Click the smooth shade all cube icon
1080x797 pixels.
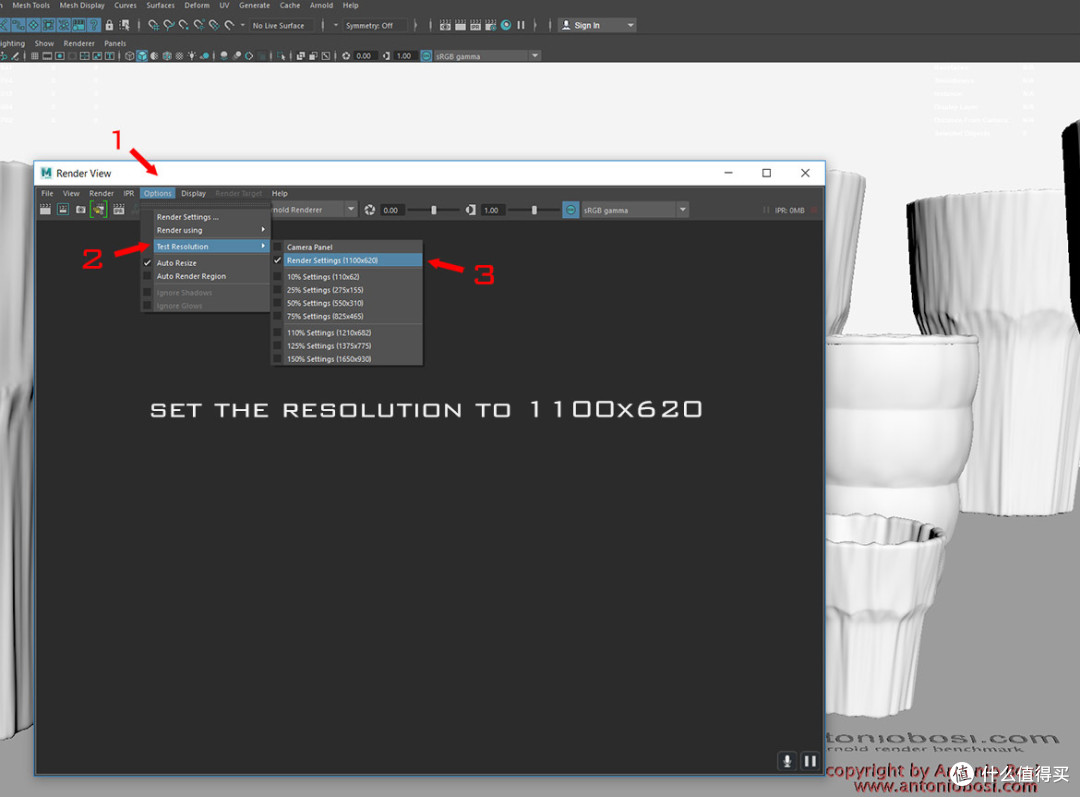click(x=142, y=56)
